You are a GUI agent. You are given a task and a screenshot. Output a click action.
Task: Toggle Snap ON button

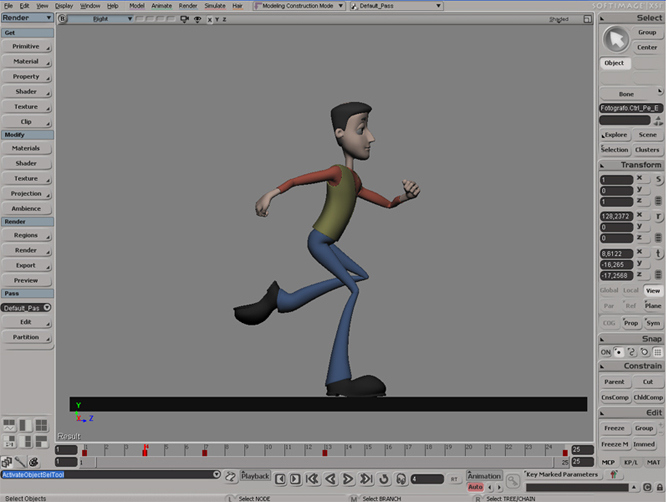coord(605,353)
